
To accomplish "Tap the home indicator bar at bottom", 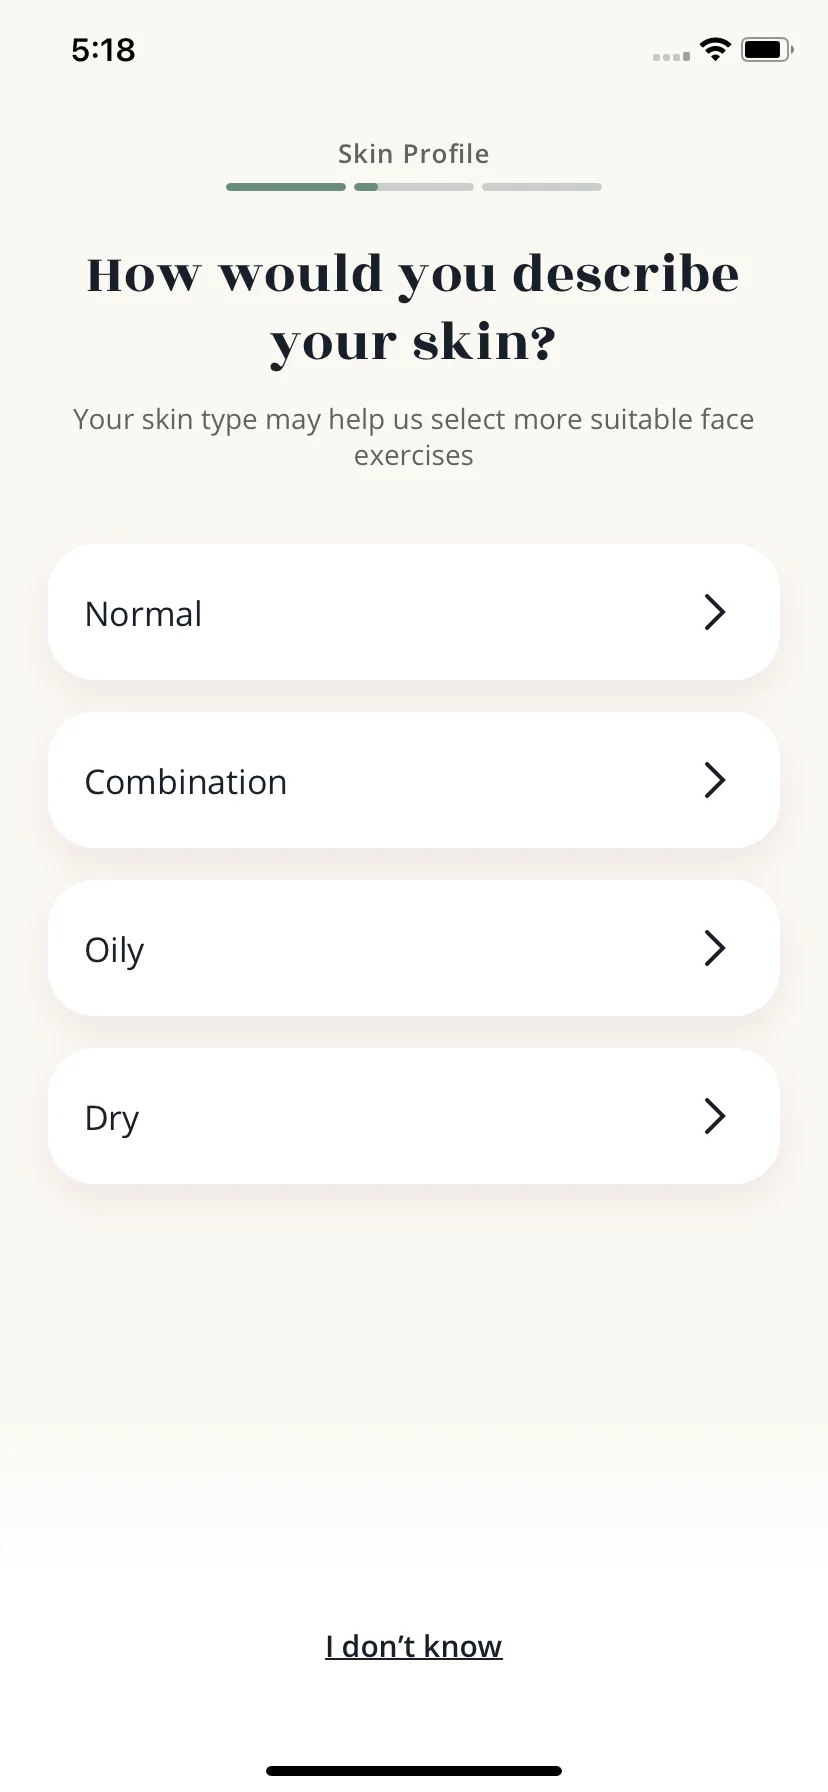I will [414, 1771].
